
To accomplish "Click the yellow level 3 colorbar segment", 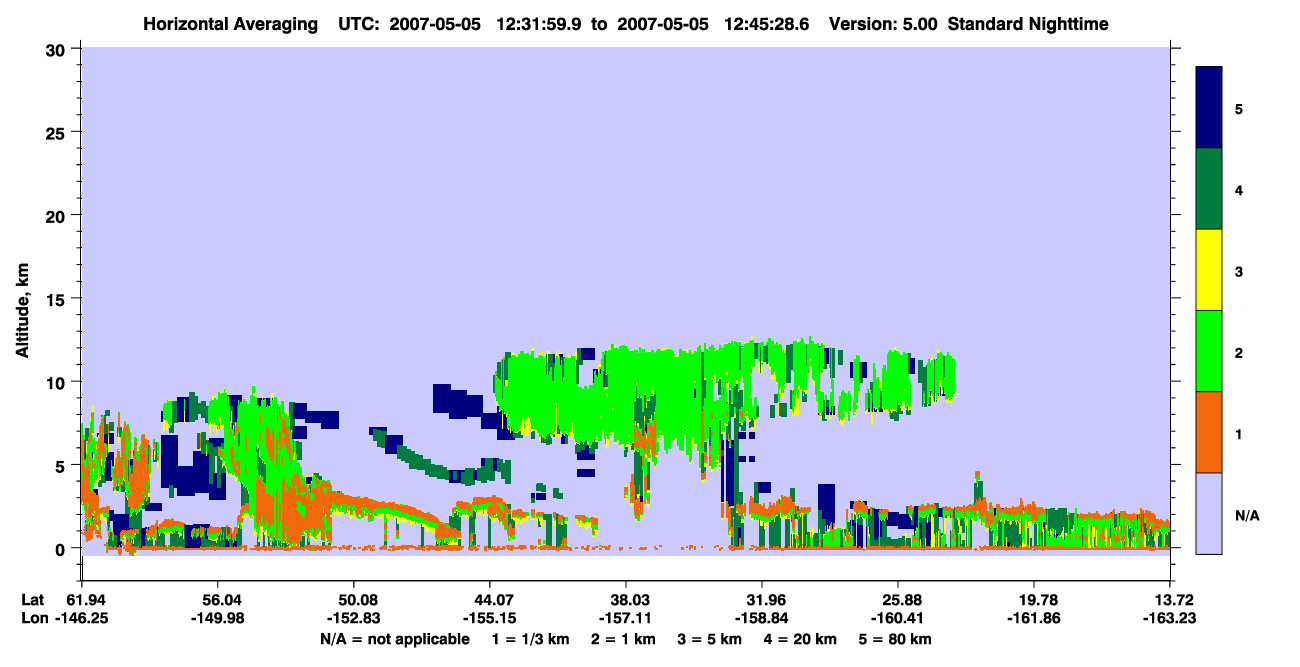I will point(1209,270).
